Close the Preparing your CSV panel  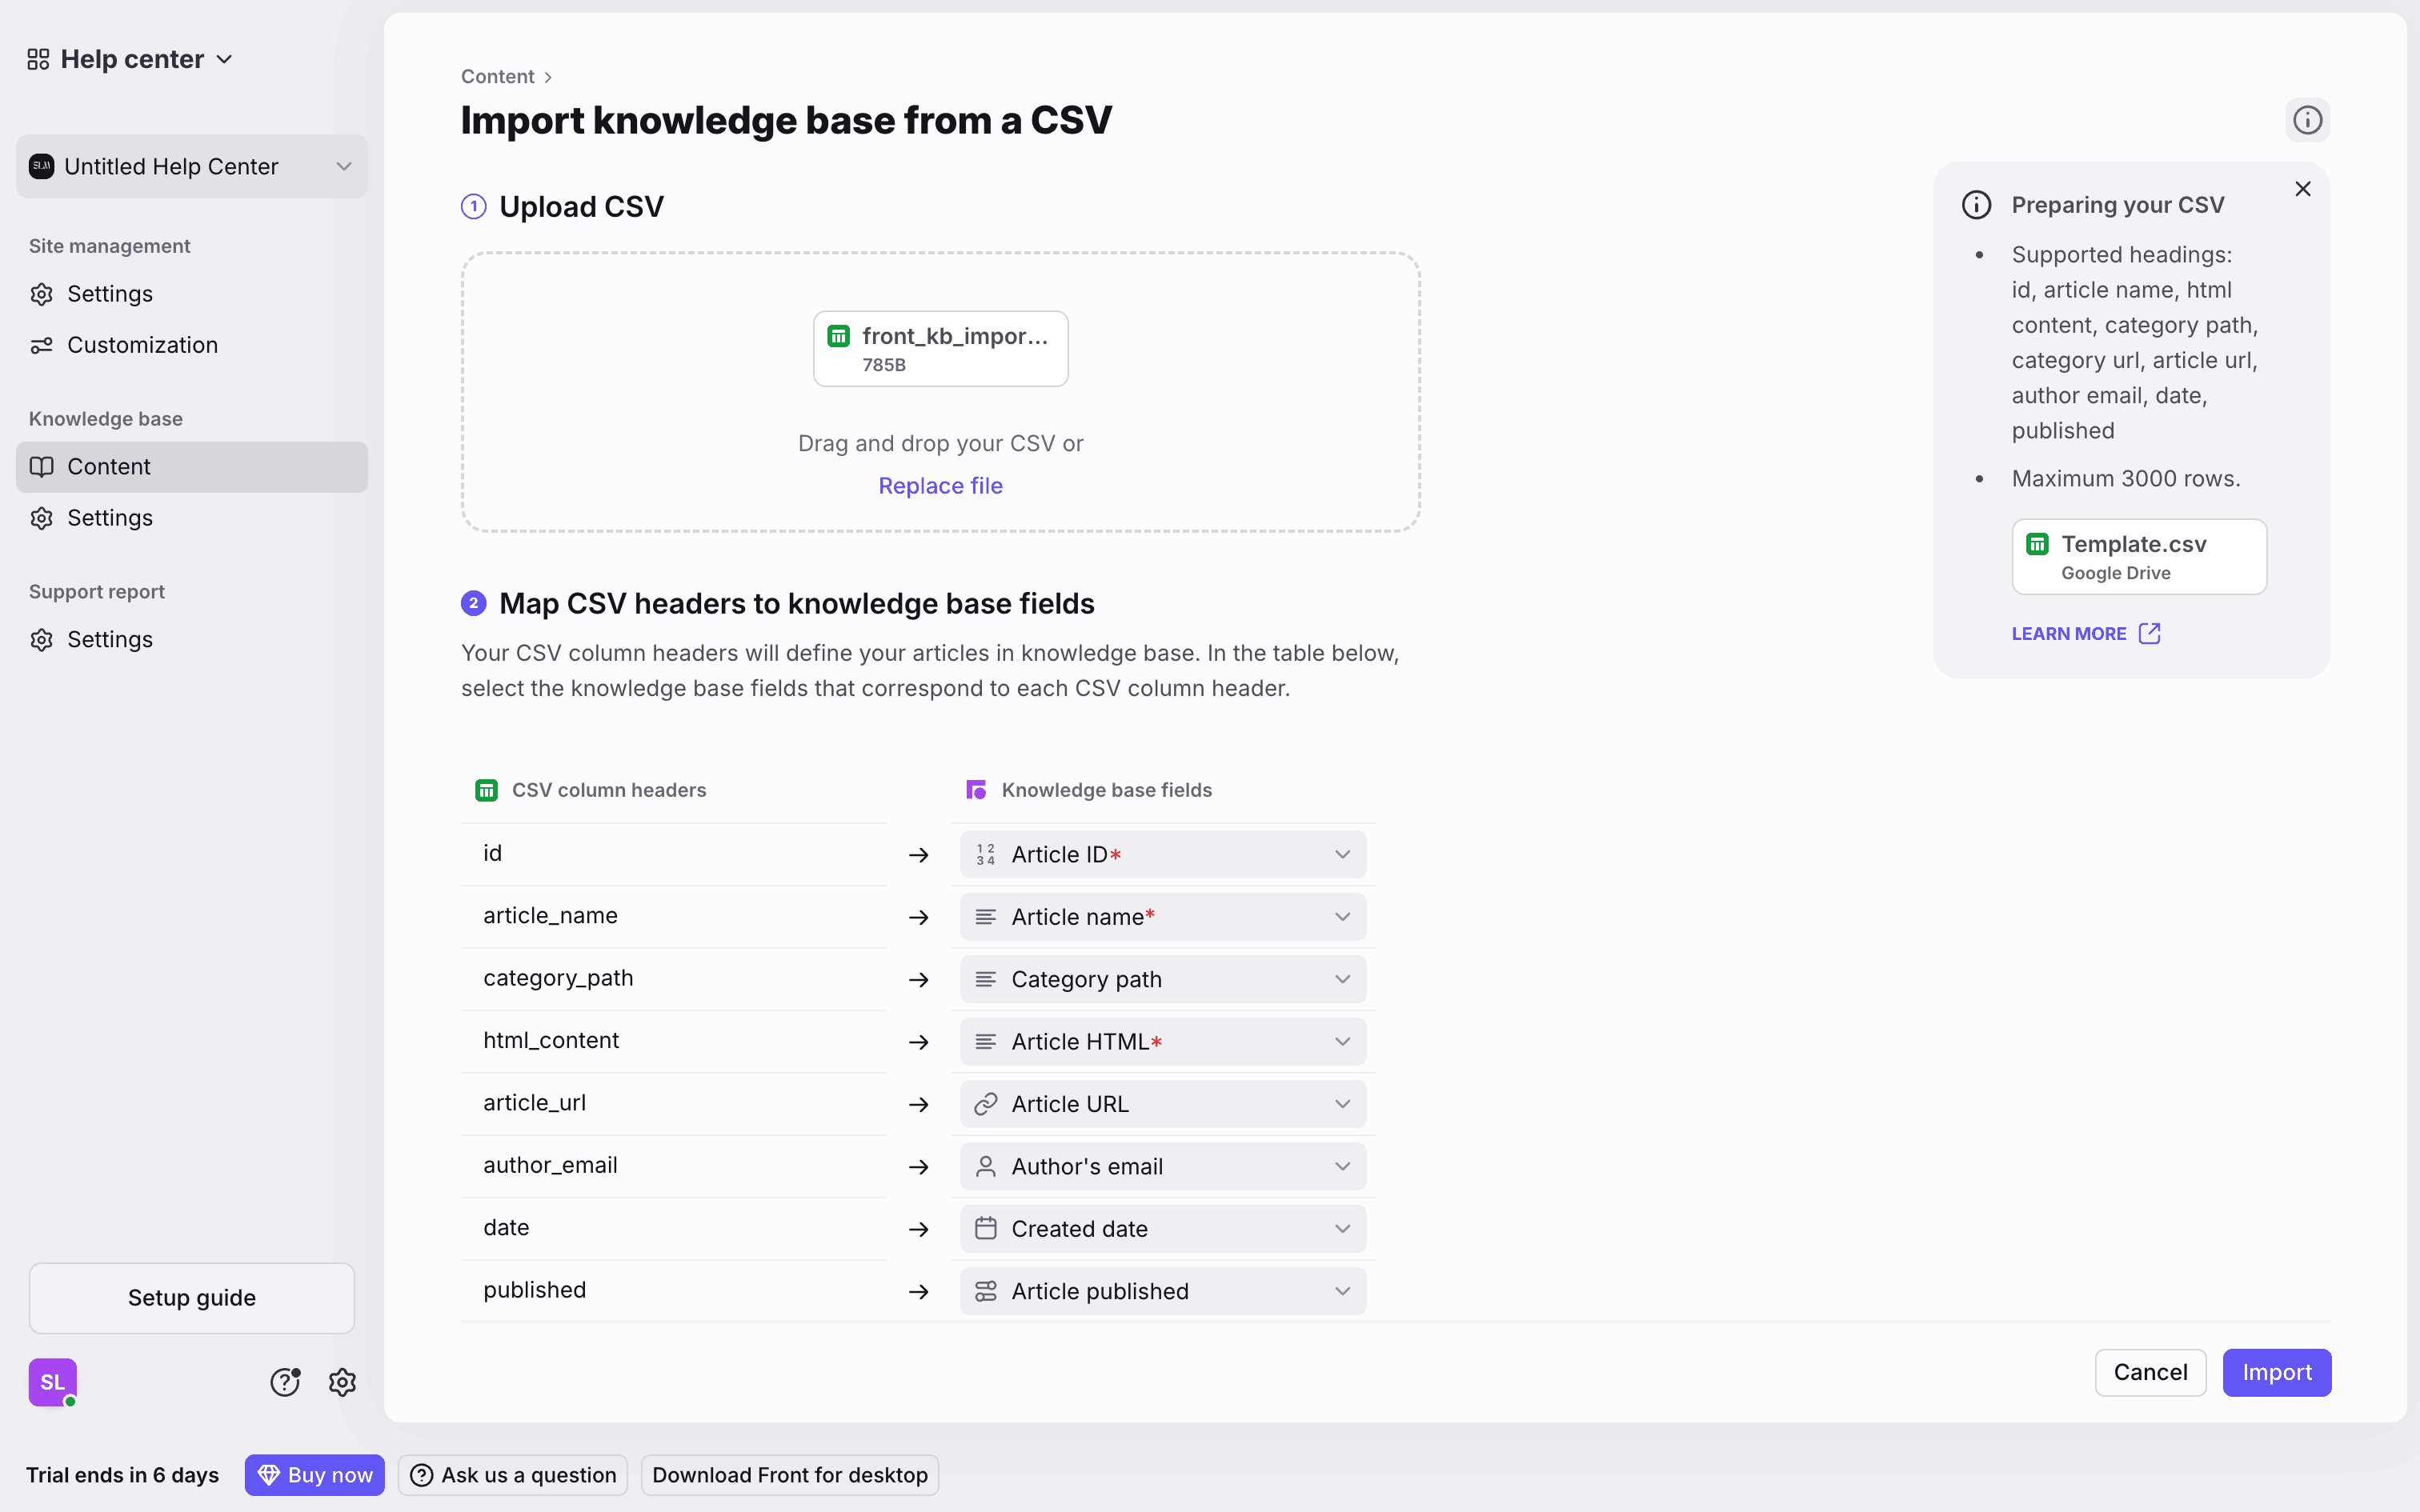point(2303,189)
